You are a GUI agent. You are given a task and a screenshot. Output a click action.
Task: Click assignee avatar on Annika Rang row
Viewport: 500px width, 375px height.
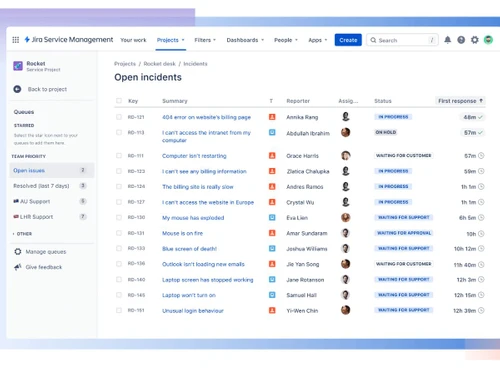tap(346, 117)
